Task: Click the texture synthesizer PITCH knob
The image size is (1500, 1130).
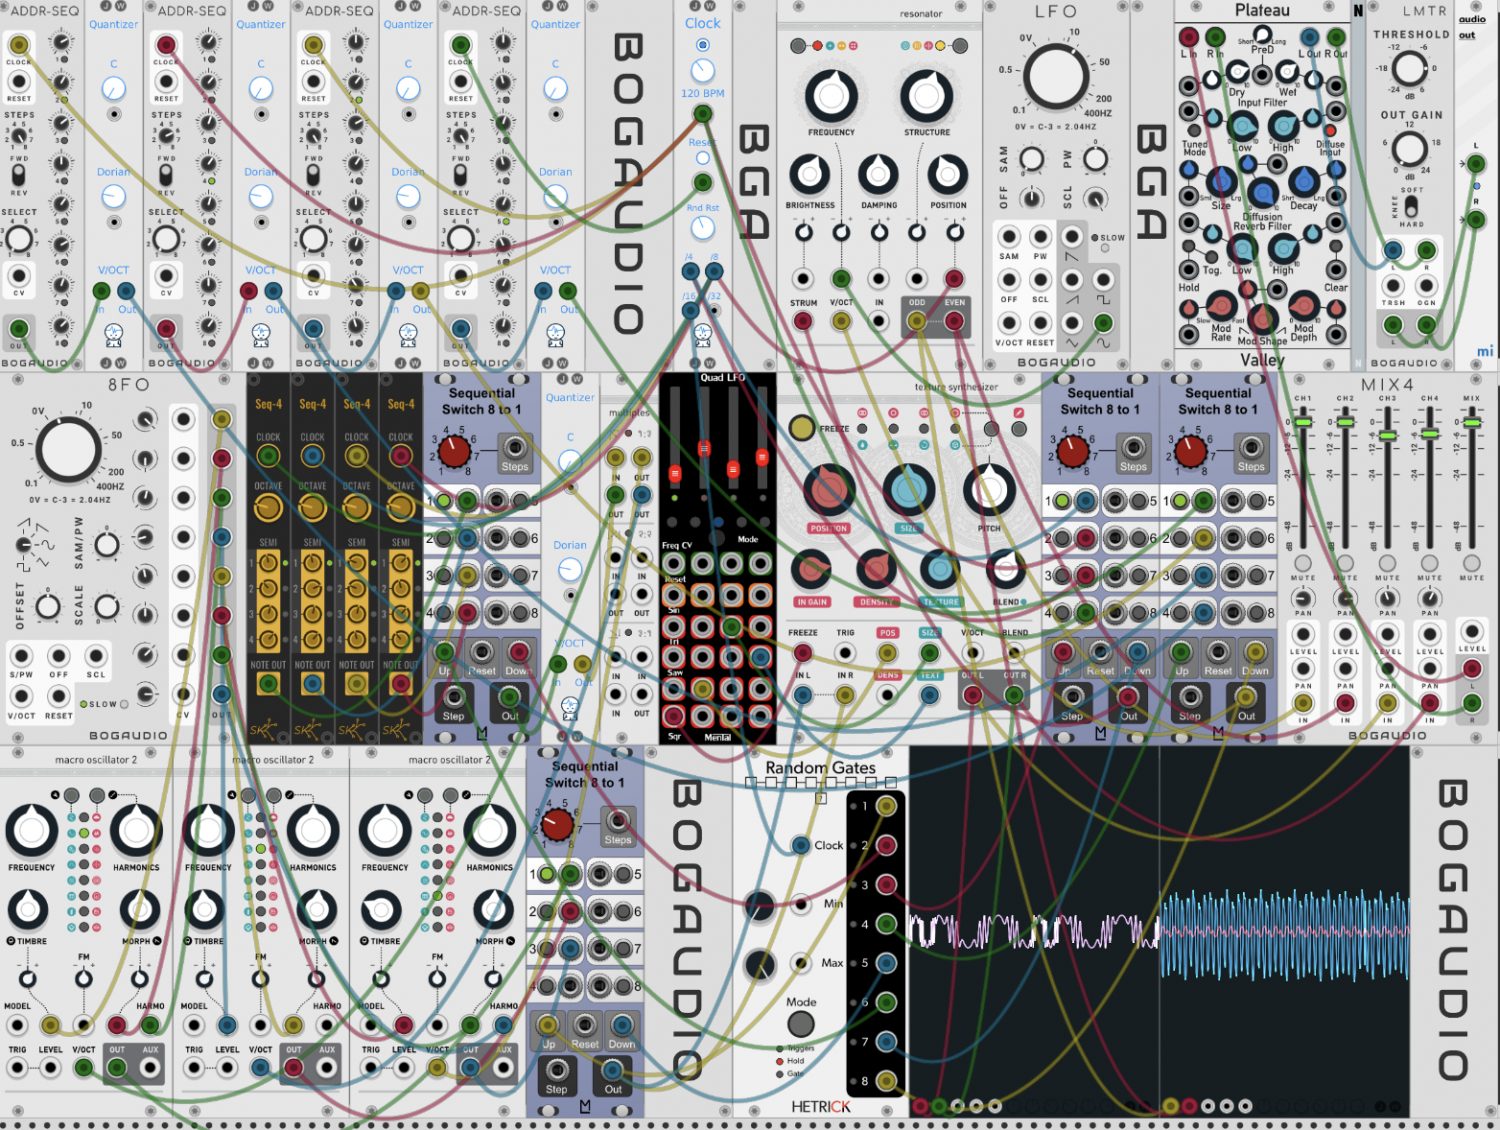Action: click(989, 490)
